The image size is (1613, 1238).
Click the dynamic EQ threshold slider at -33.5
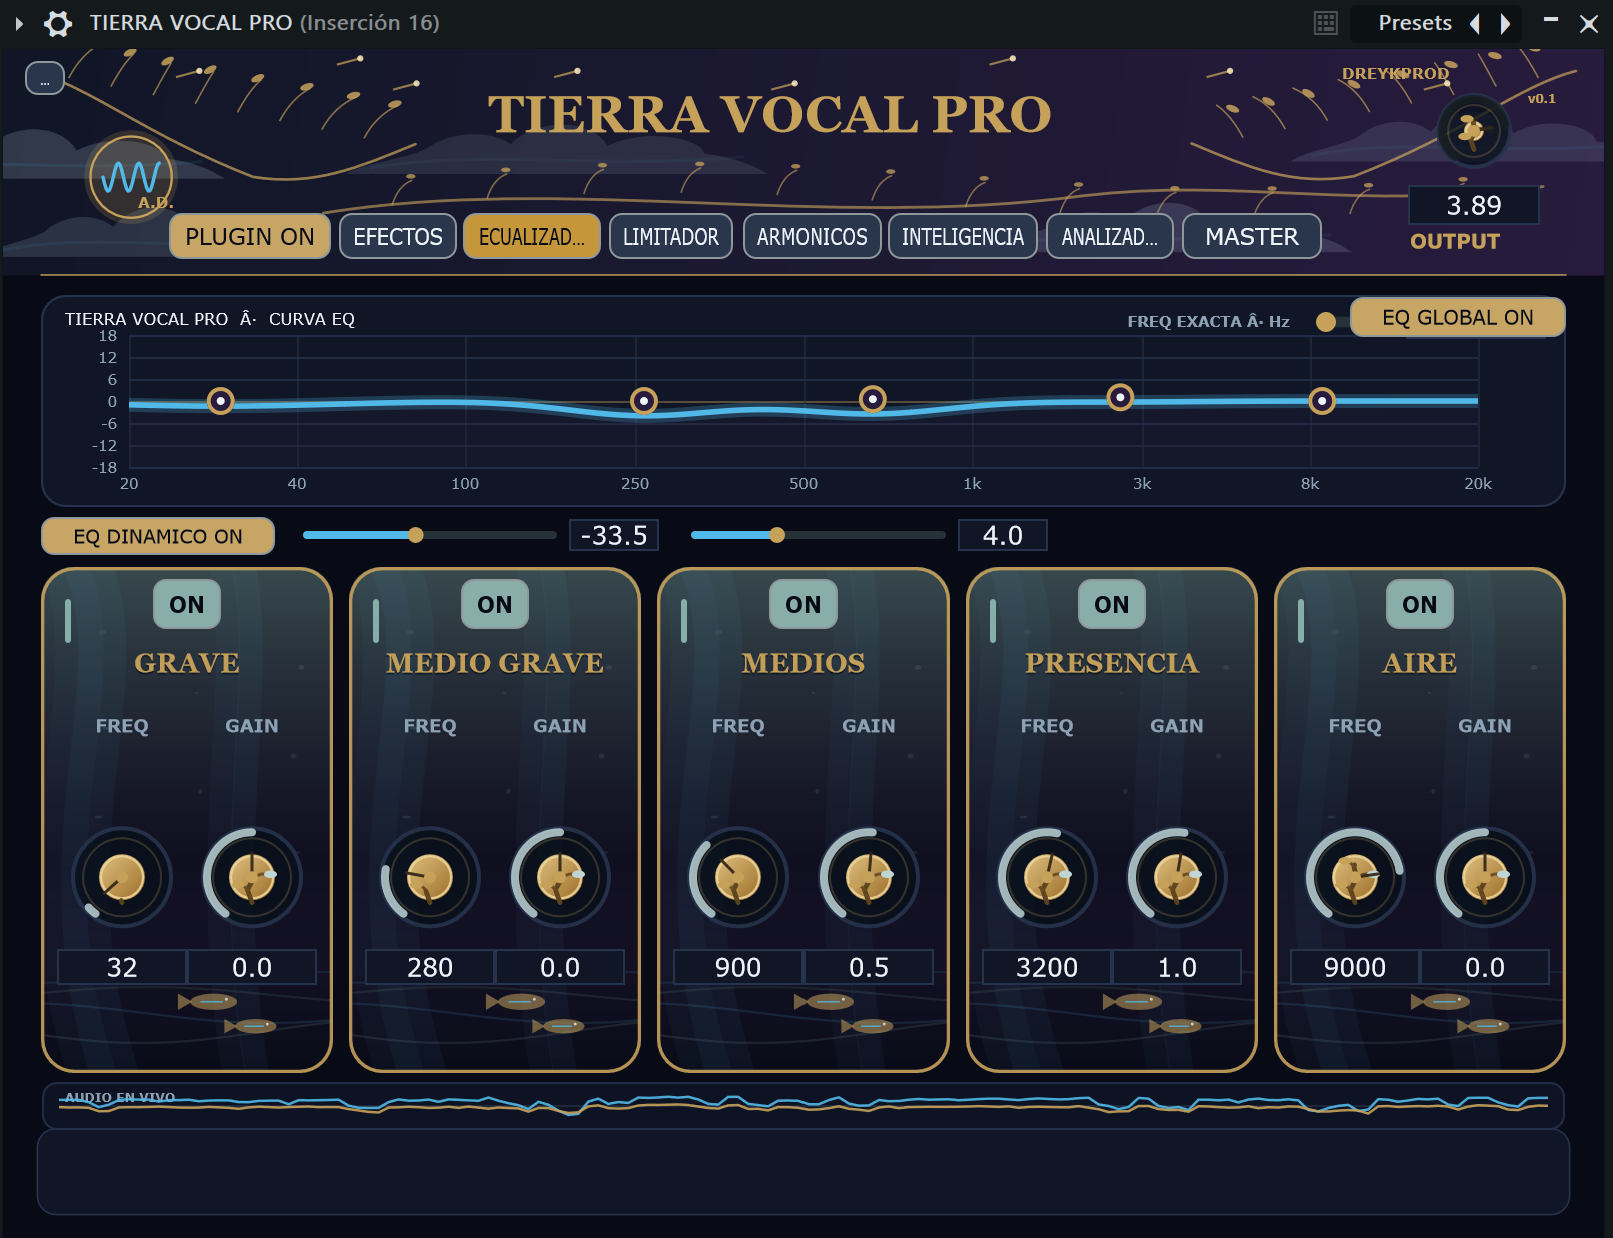[x=430, y=535]
